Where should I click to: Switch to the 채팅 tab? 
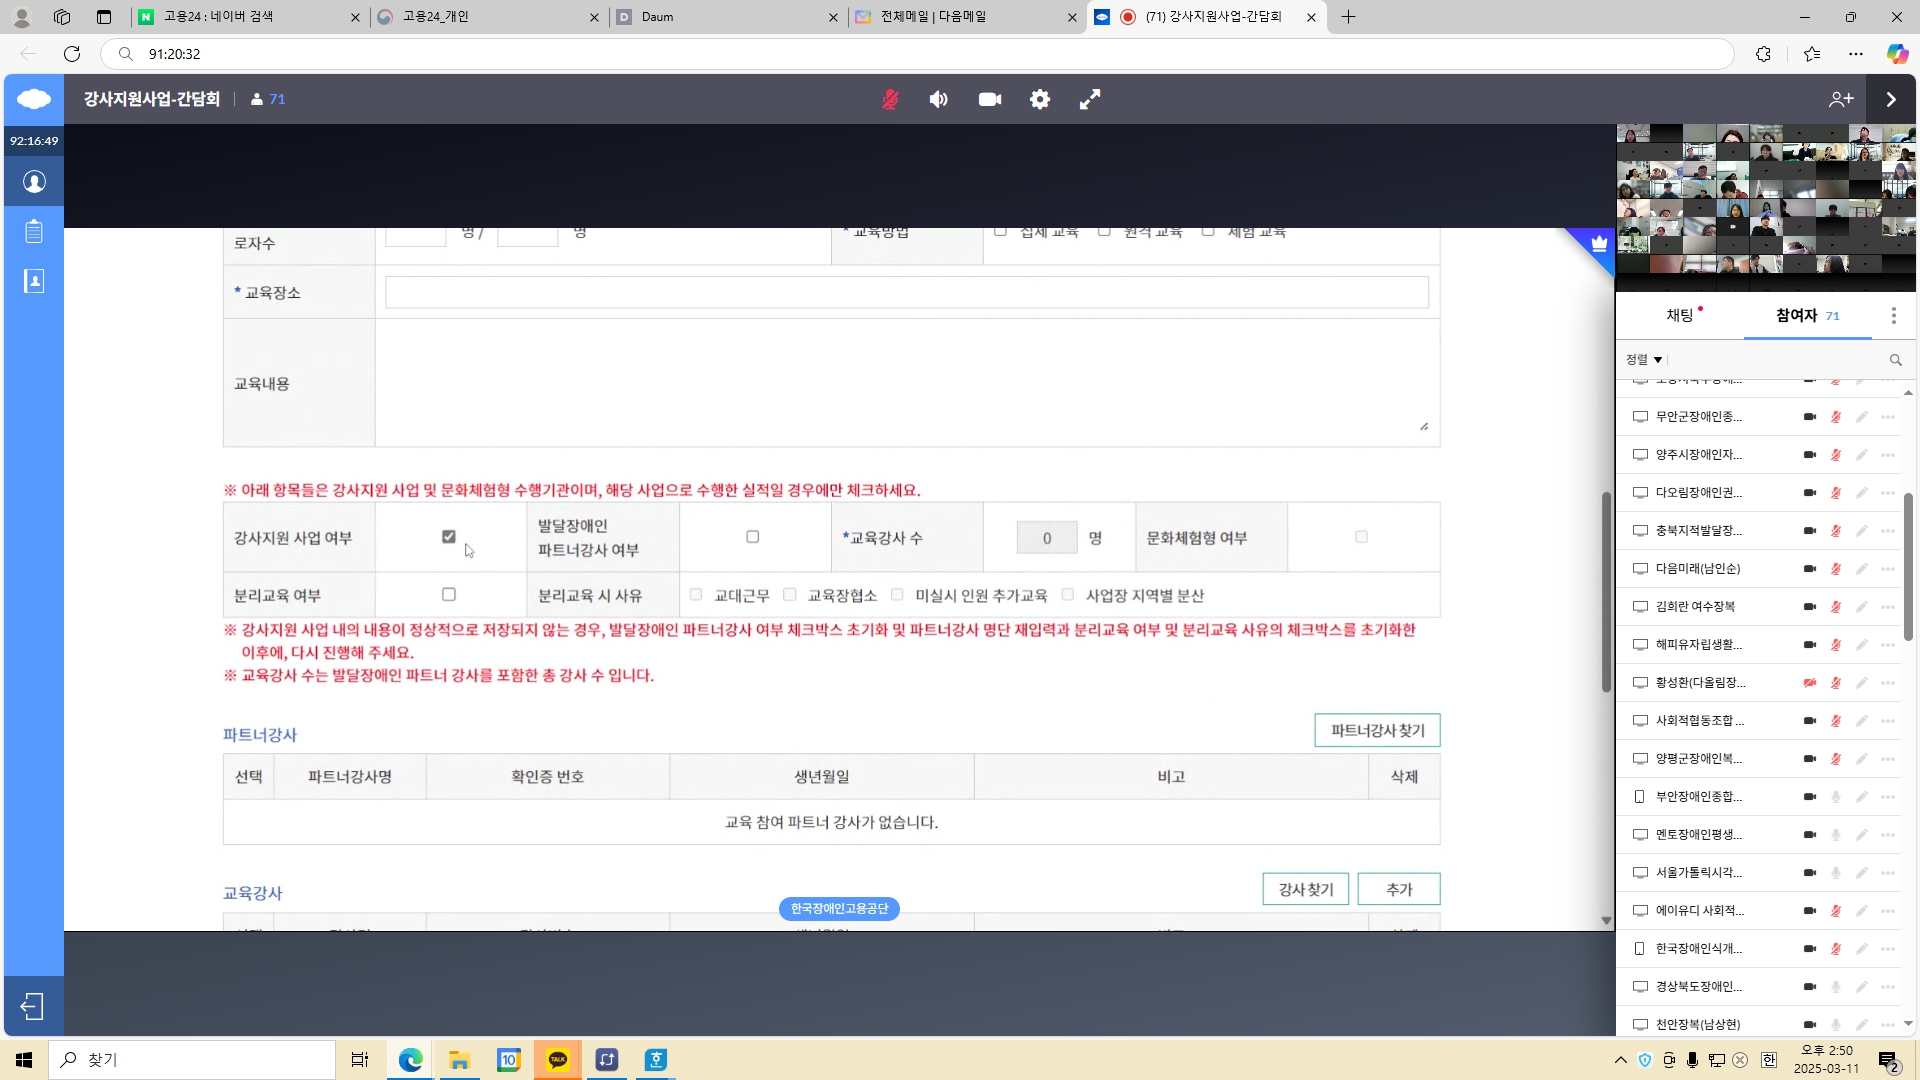[x=1680, y=316]
